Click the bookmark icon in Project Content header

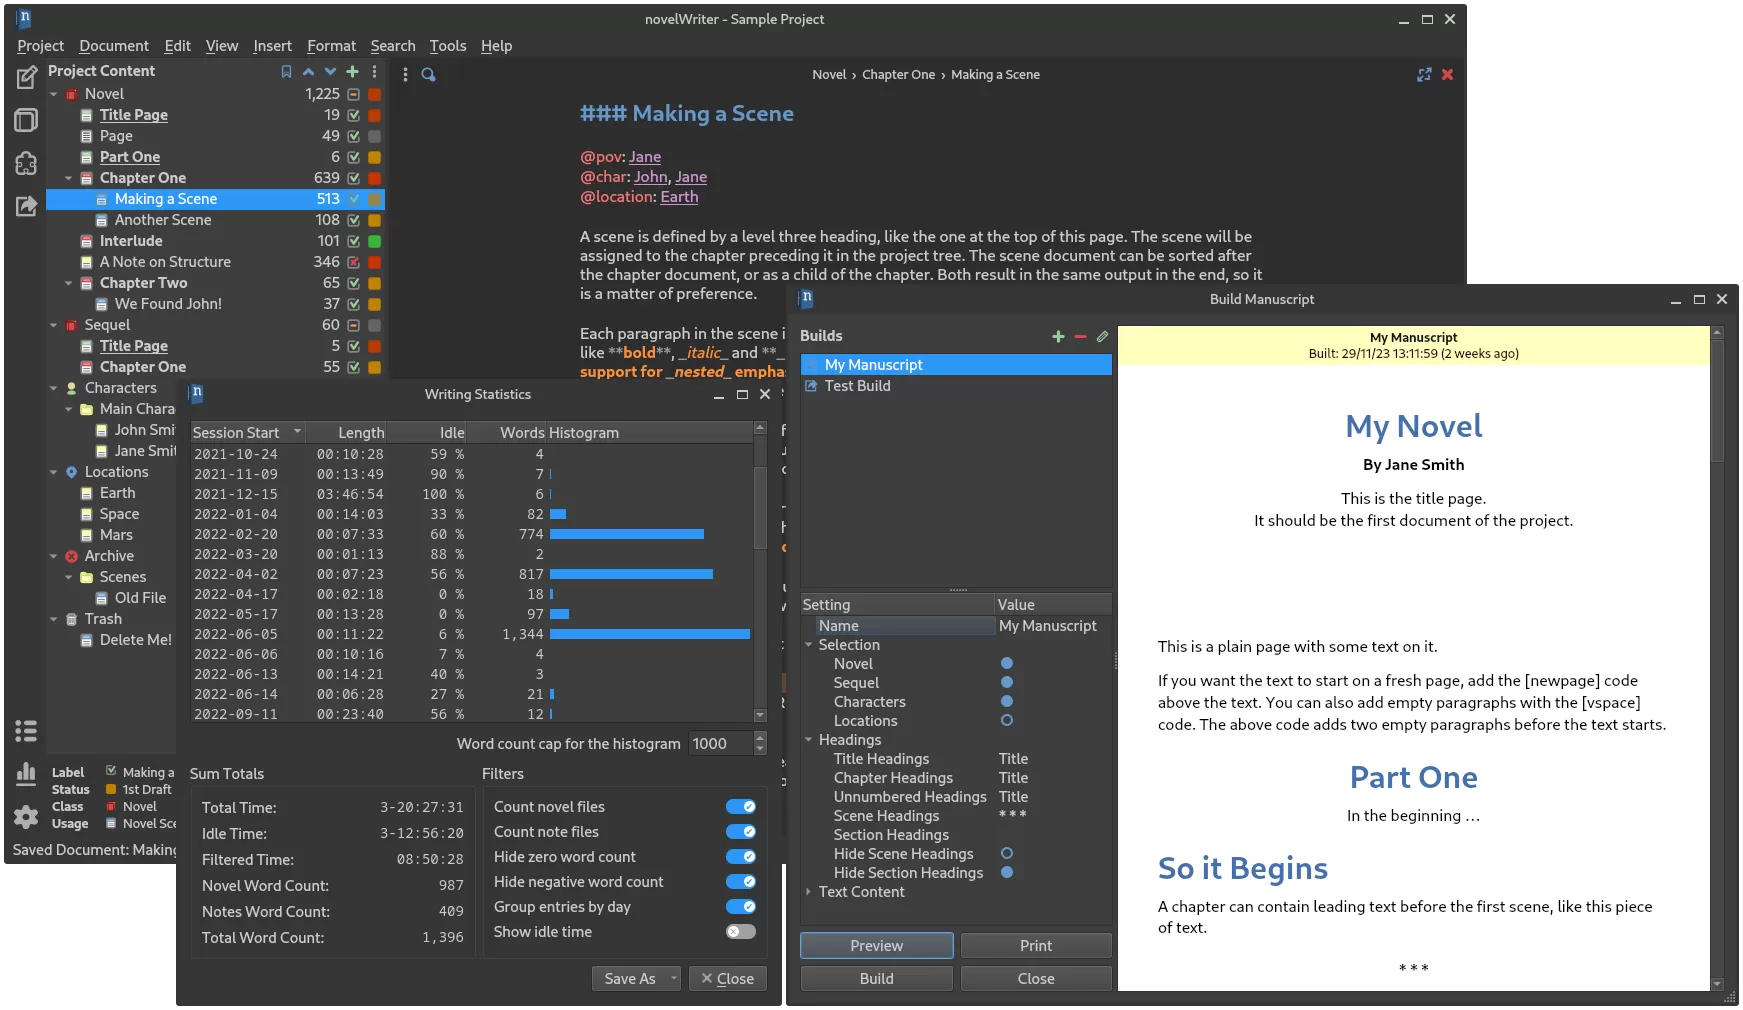286,71
